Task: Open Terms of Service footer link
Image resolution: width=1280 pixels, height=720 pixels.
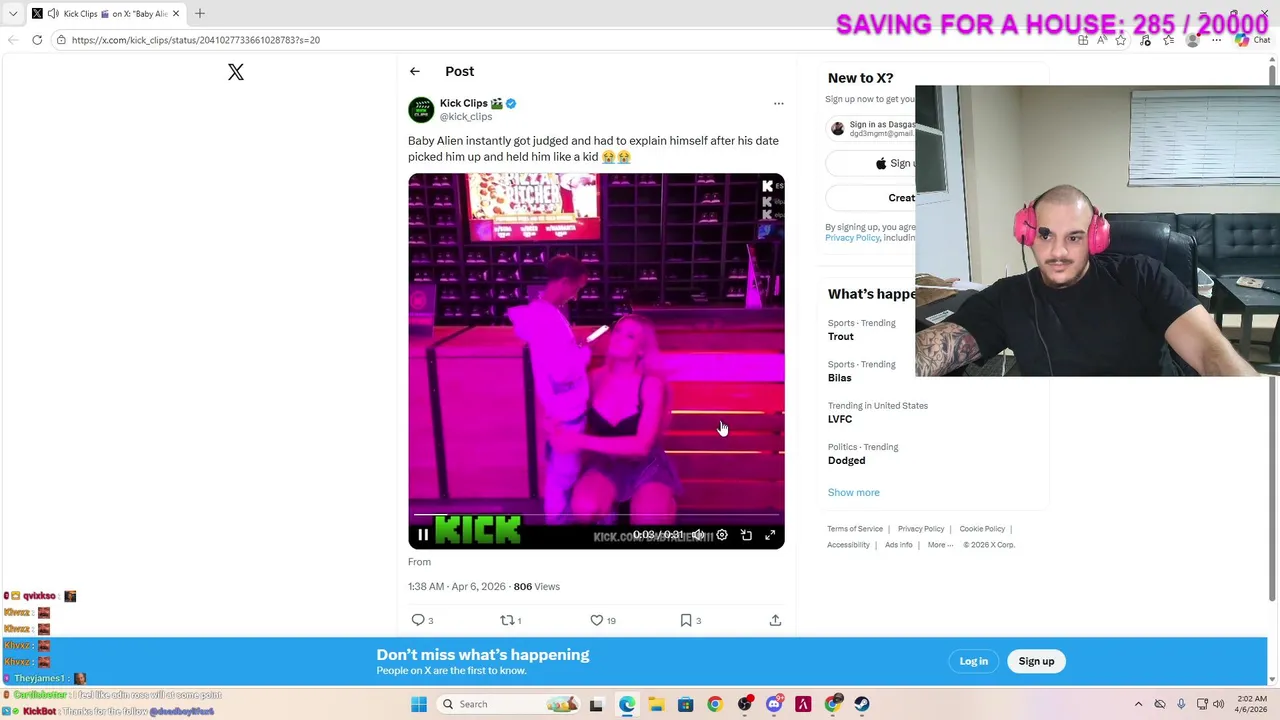Action: click(855, 529)
